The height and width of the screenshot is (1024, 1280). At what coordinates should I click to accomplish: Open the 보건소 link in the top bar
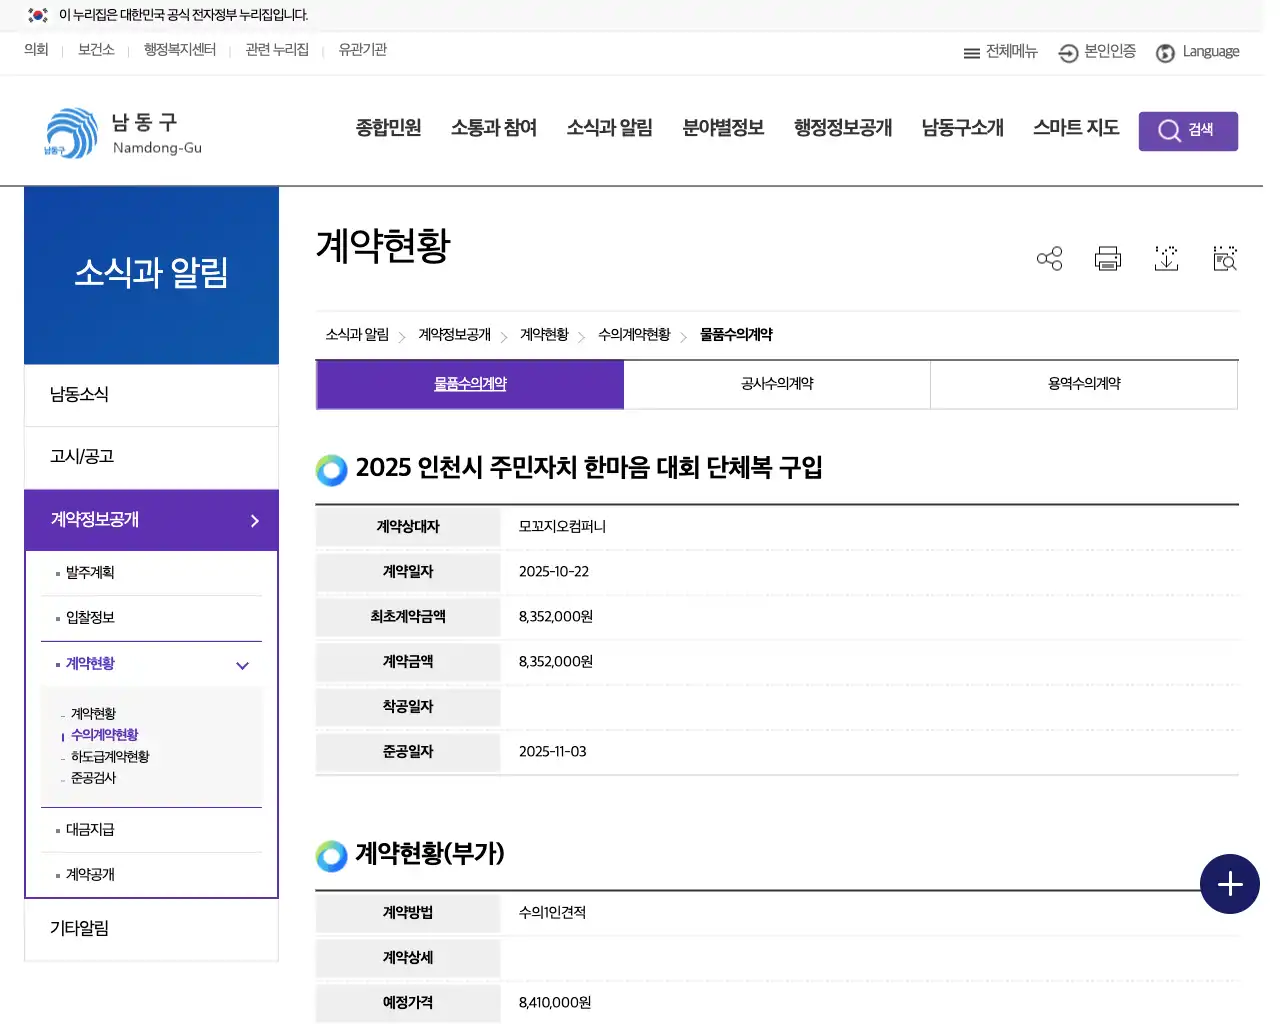[x=95, y=50]
